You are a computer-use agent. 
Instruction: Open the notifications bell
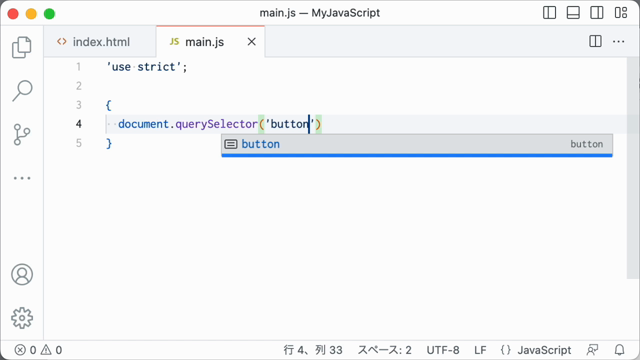point(619,350)
